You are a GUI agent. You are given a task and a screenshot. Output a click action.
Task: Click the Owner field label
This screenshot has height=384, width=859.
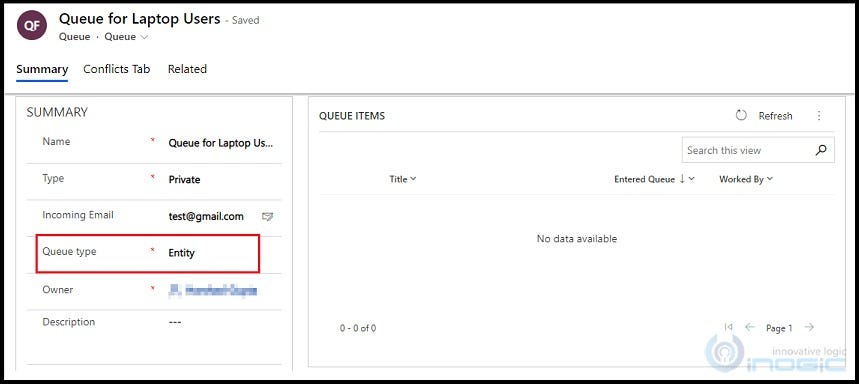pyautogui.click(x=58, y=290)
